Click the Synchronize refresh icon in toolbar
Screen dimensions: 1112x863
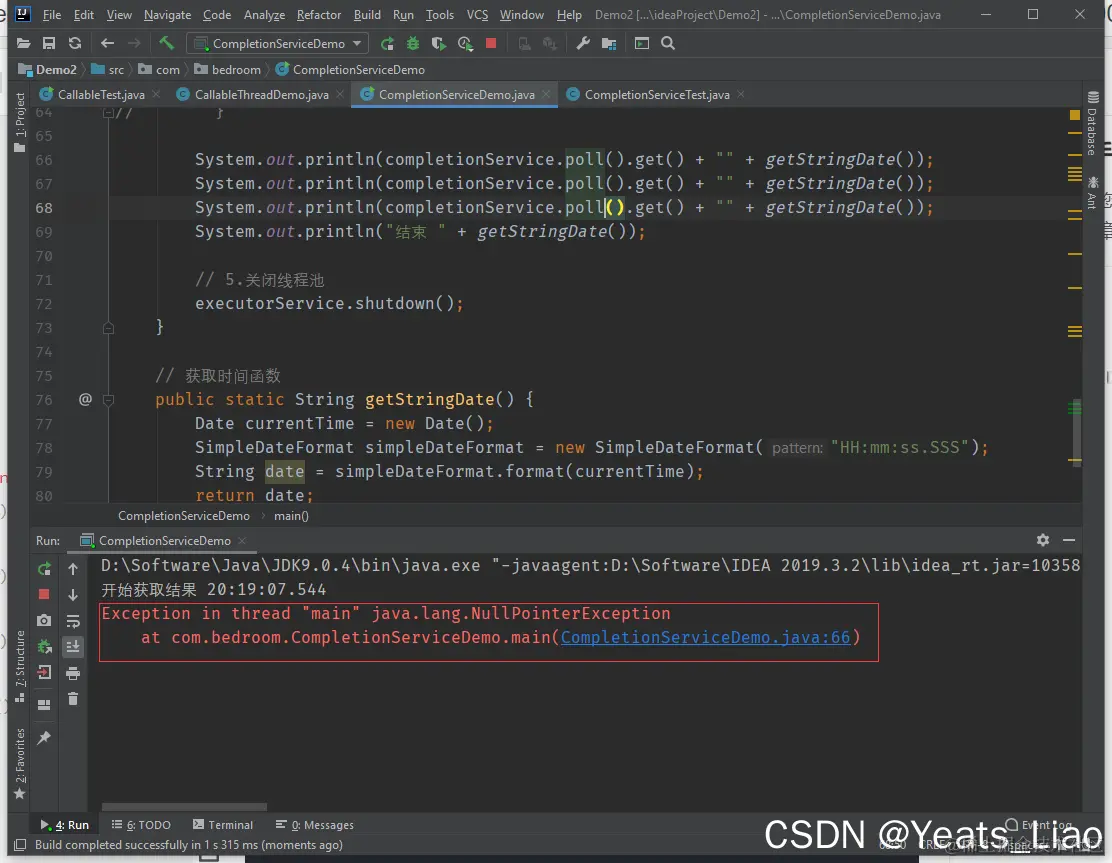pos(74,43)
